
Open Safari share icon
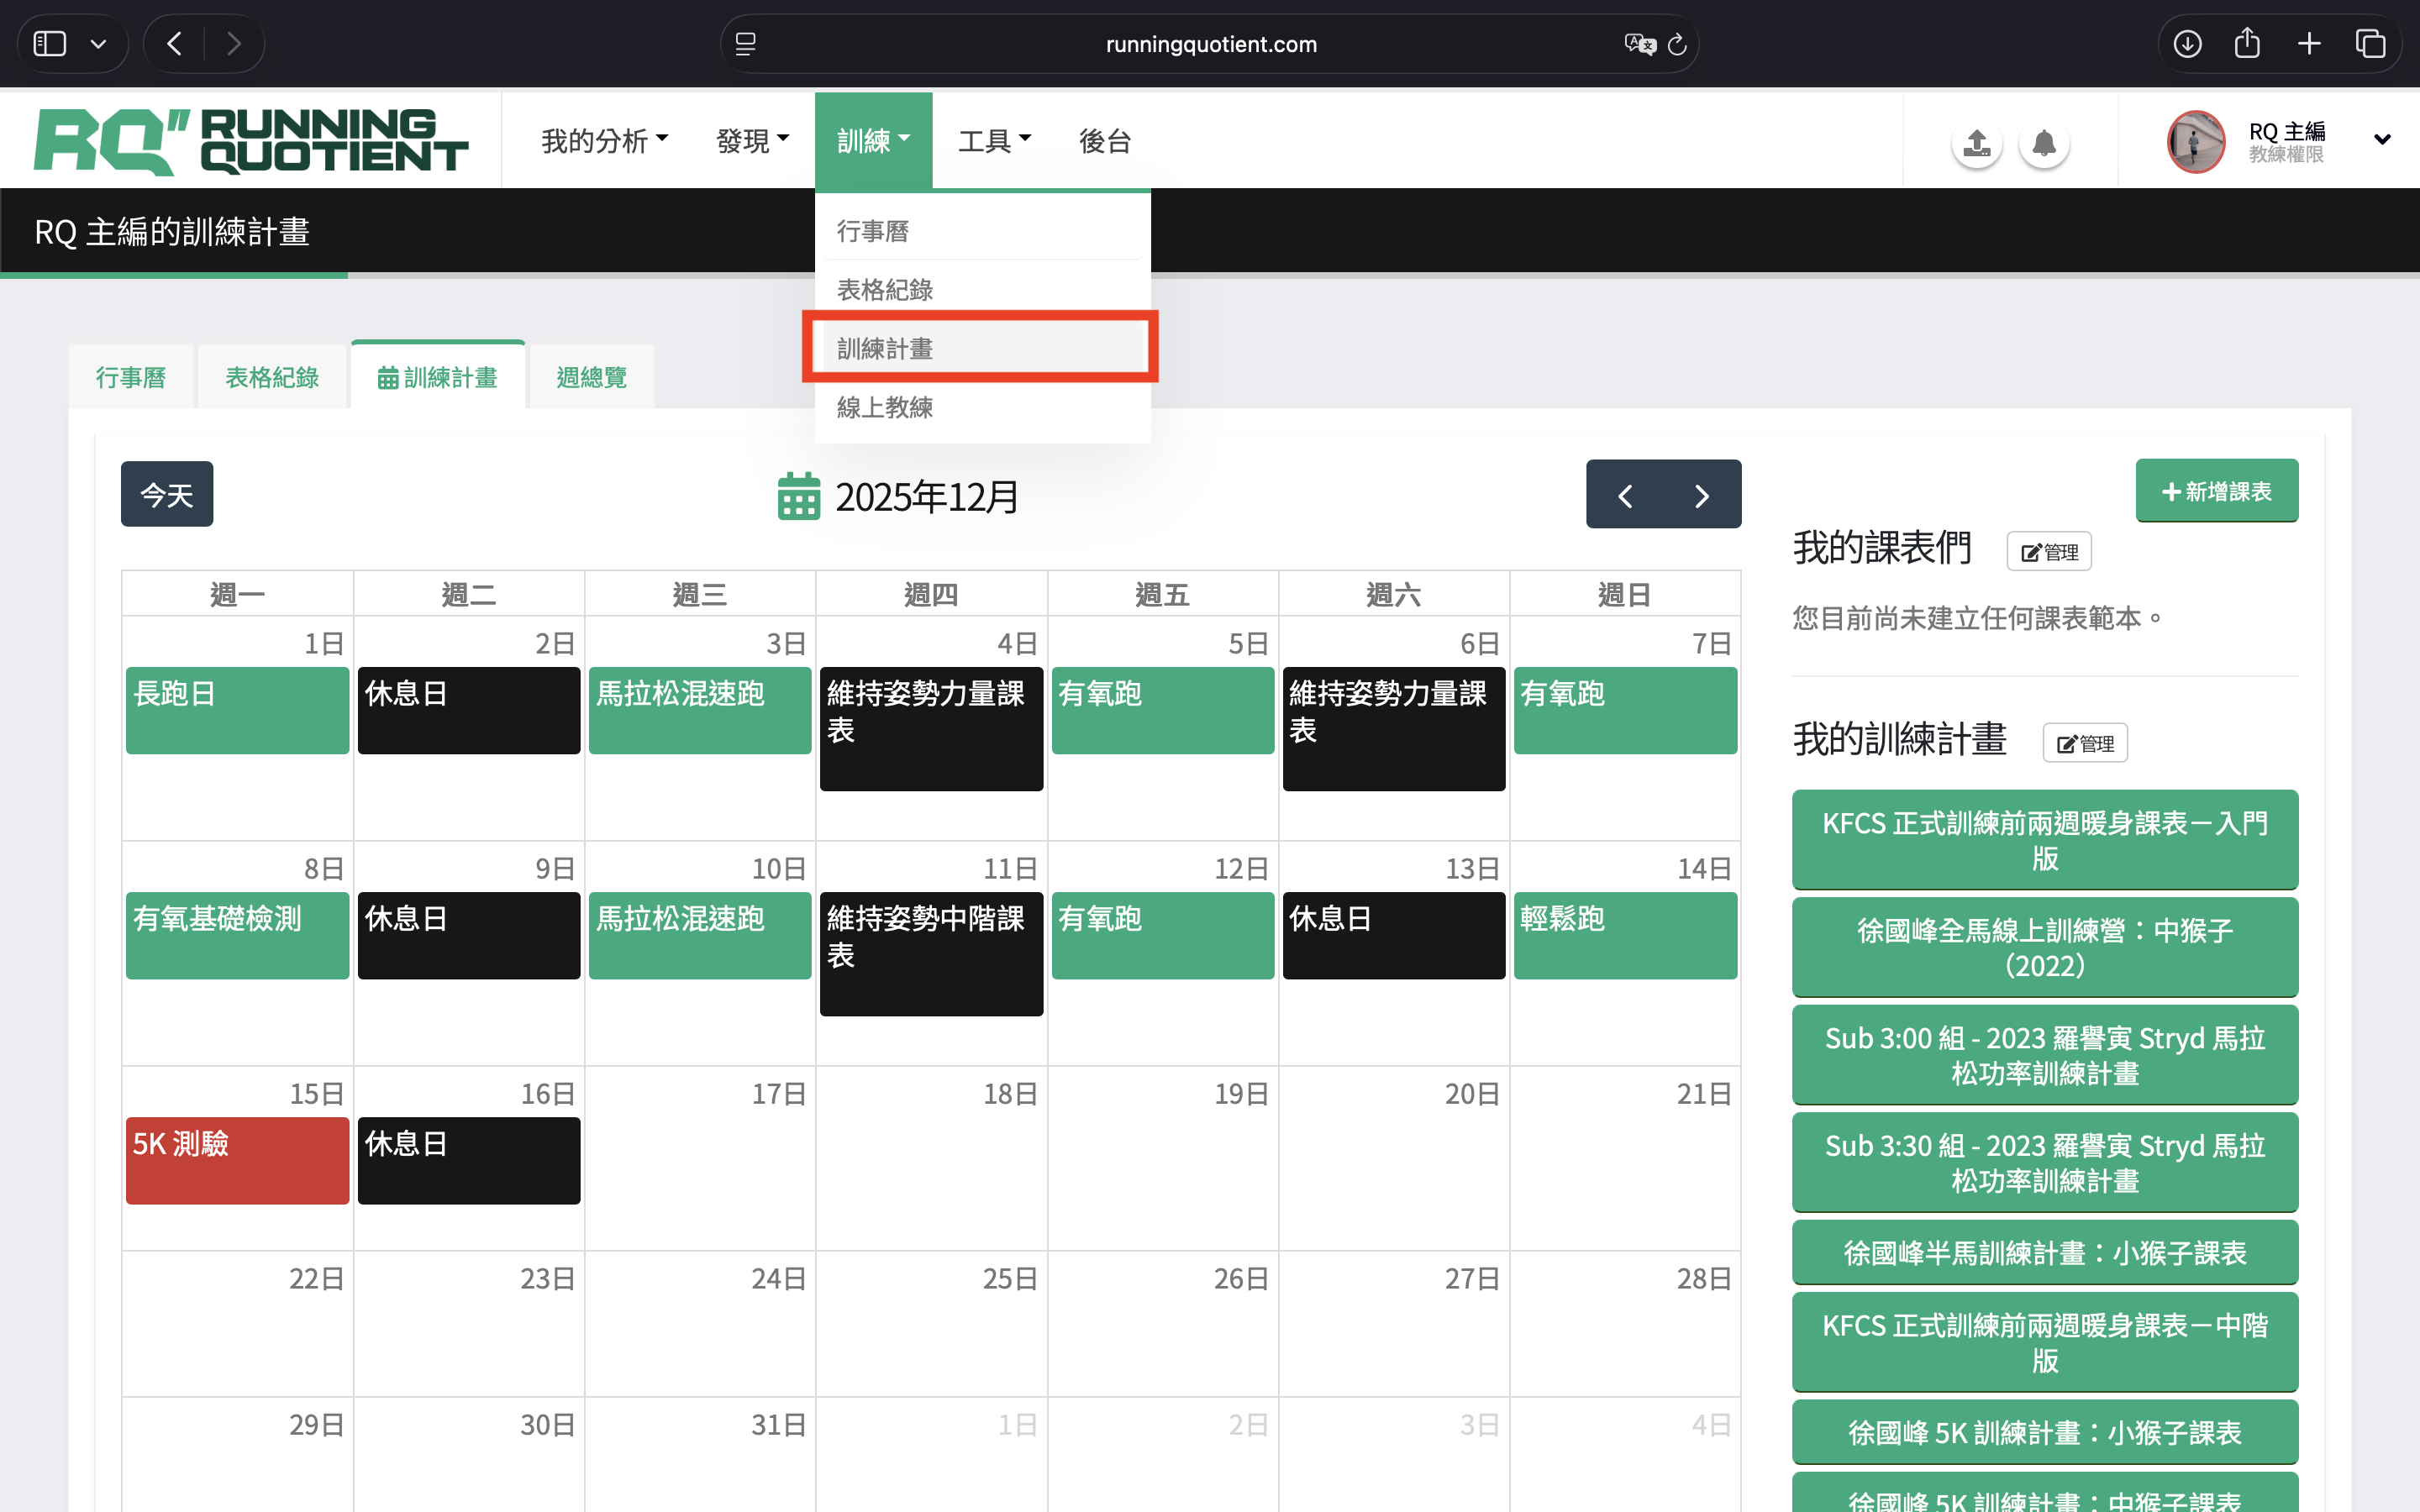point(2247,44)
